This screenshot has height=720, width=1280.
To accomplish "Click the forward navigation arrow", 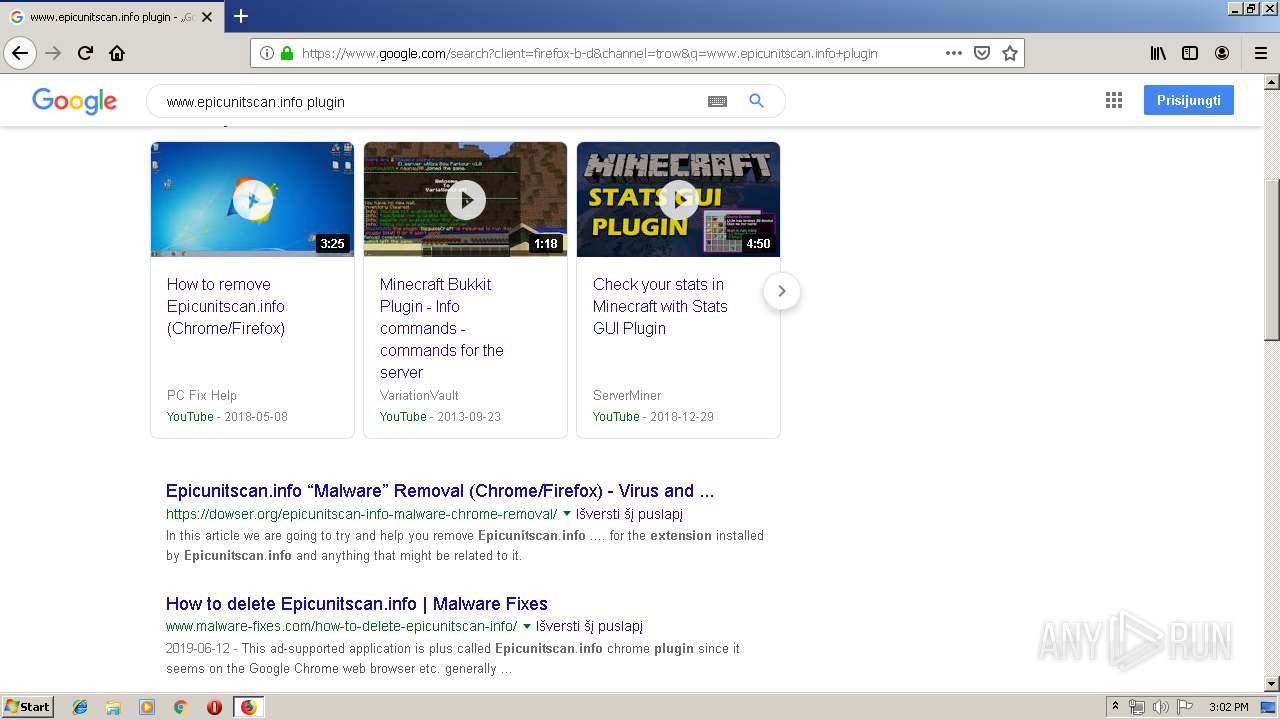I will pyautogui.click(x=53, y=53).
